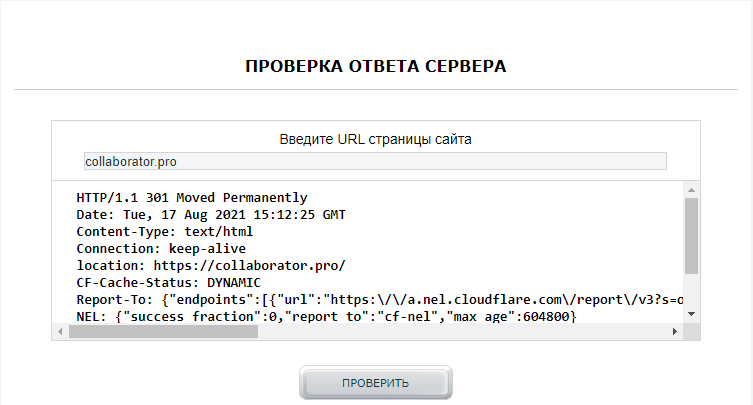Click the label Введите URL страницы сайта
This screenshot has height=405, width=753.
pyautogui.click(x=375, y=139)
